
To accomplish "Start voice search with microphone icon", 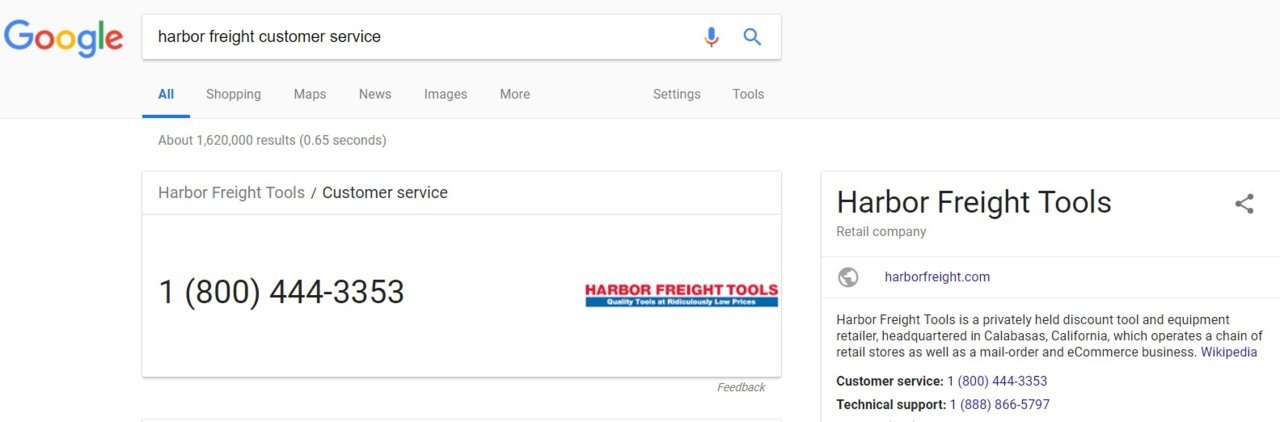I will point(711,37).
